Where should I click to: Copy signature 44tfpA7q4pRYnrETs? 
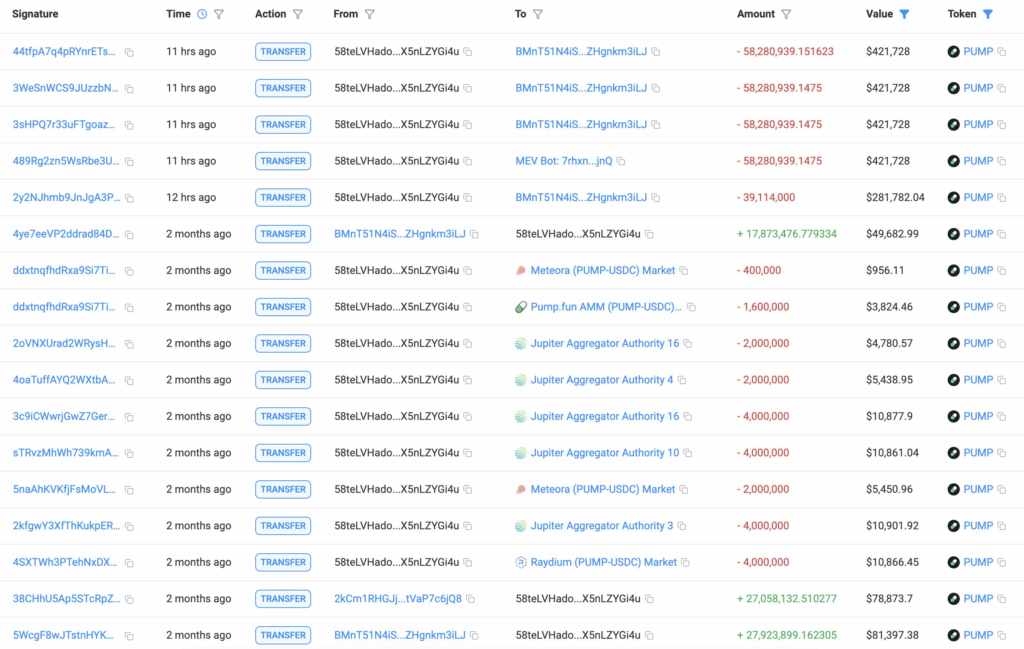click(x=129, y=52)
